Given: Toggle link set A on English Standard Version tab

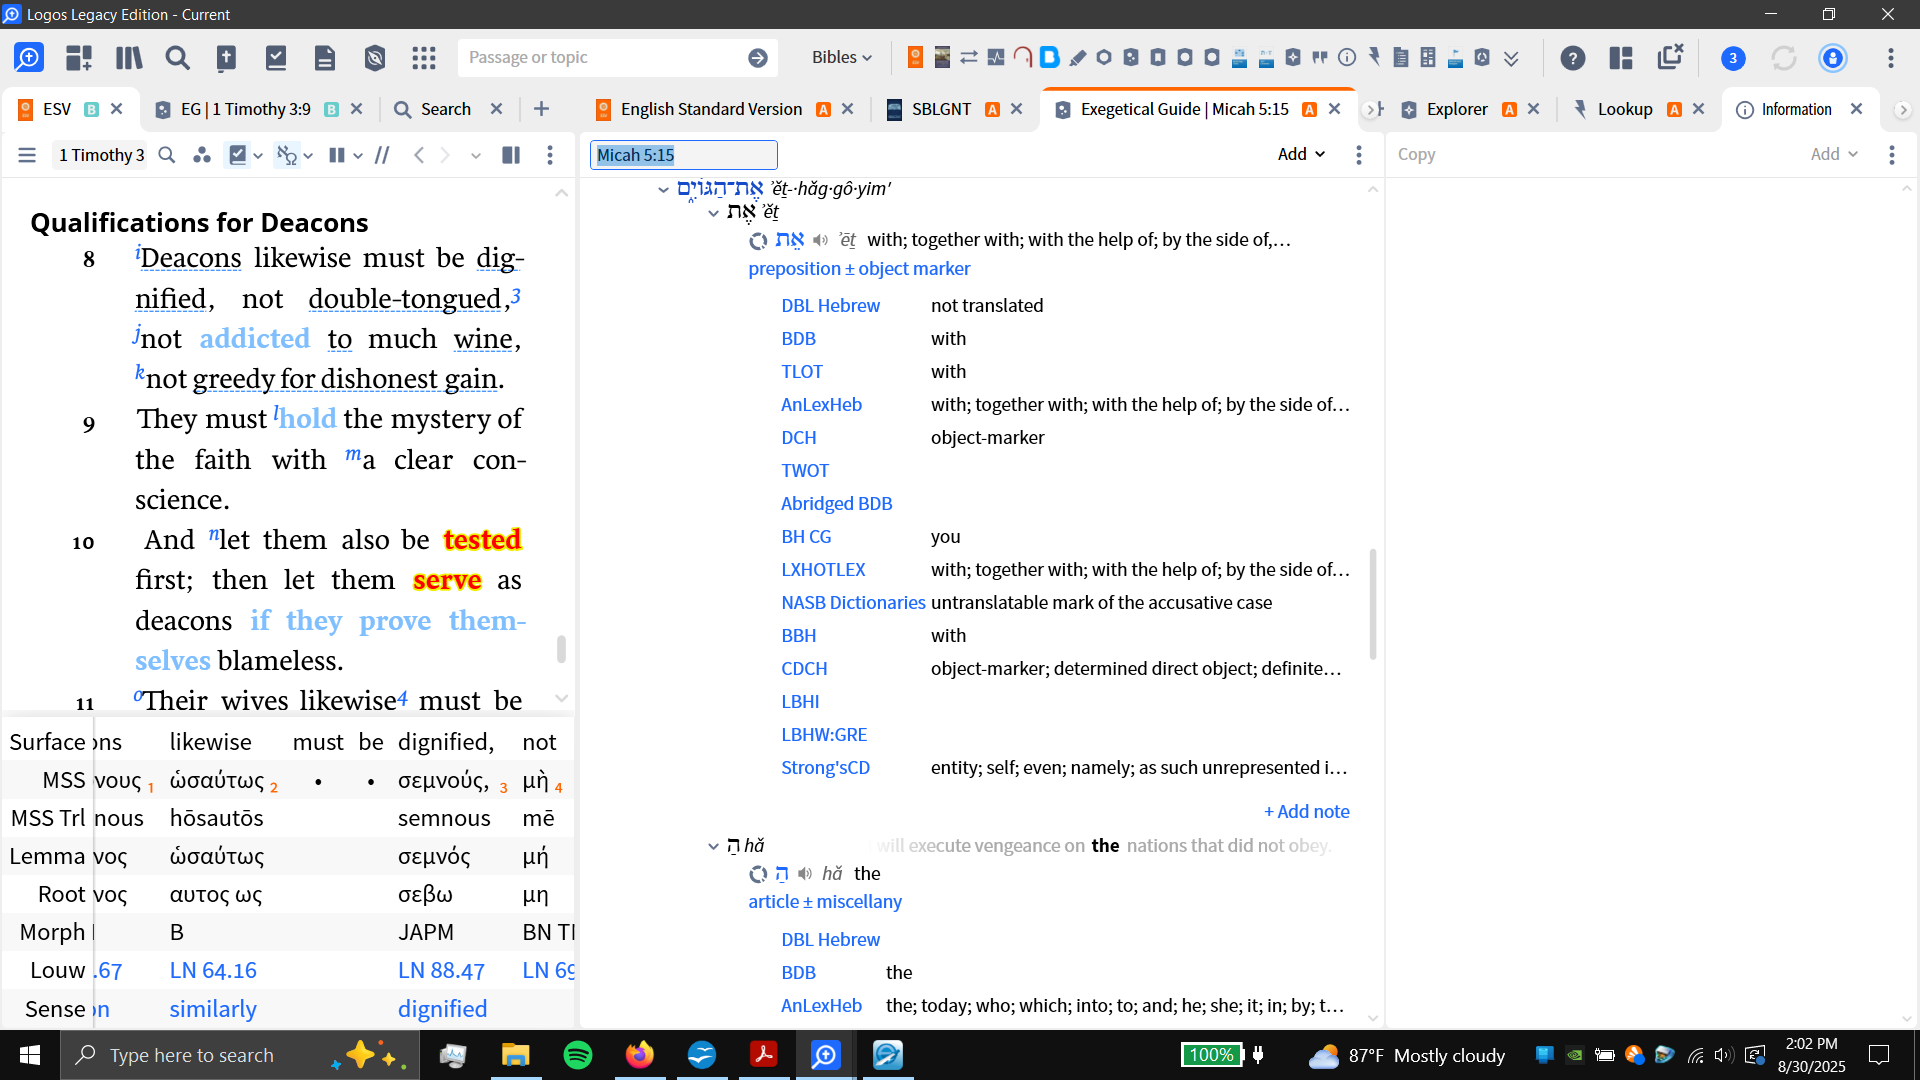Looking at the screenshot, I should tap(823, 110).
